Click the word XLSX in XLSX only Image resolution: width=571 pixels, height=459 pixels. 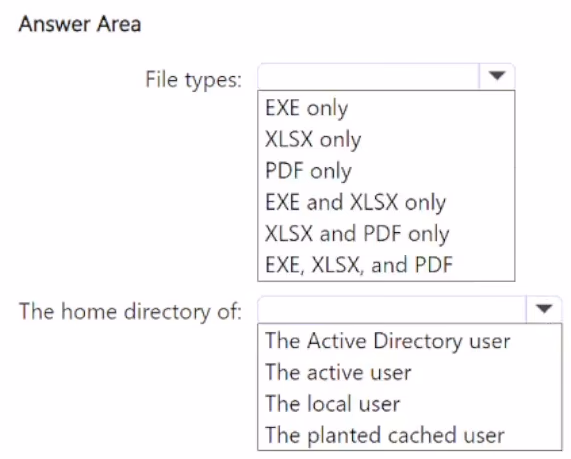(289, 139)
